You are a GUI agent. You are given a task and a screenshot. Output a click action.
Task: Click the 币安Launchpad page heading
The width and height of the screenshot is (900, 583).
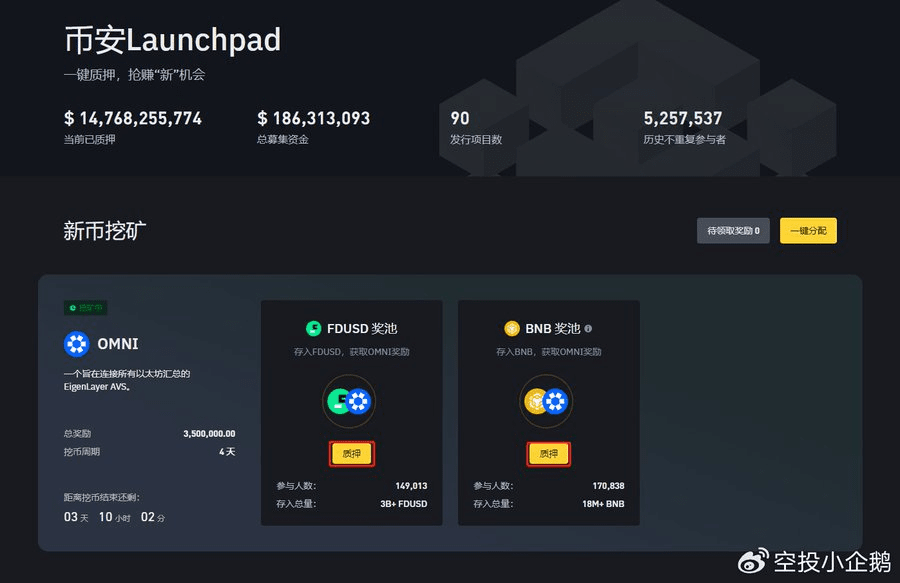pyautogui.click(x=172, y=40)
